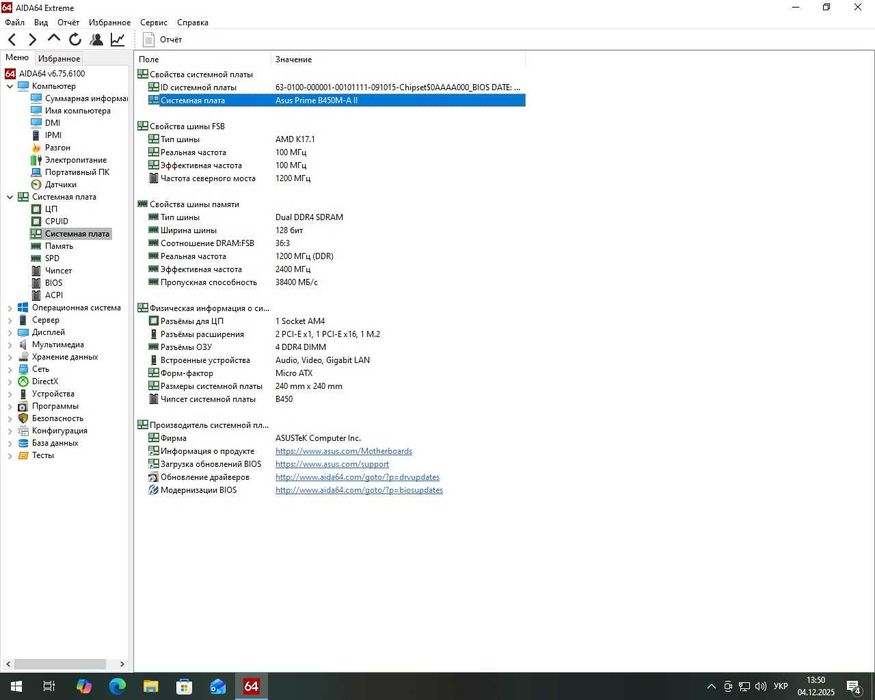Click the Back navigation arrow
This screenshot has width=875, height=700.
[12, 40]
